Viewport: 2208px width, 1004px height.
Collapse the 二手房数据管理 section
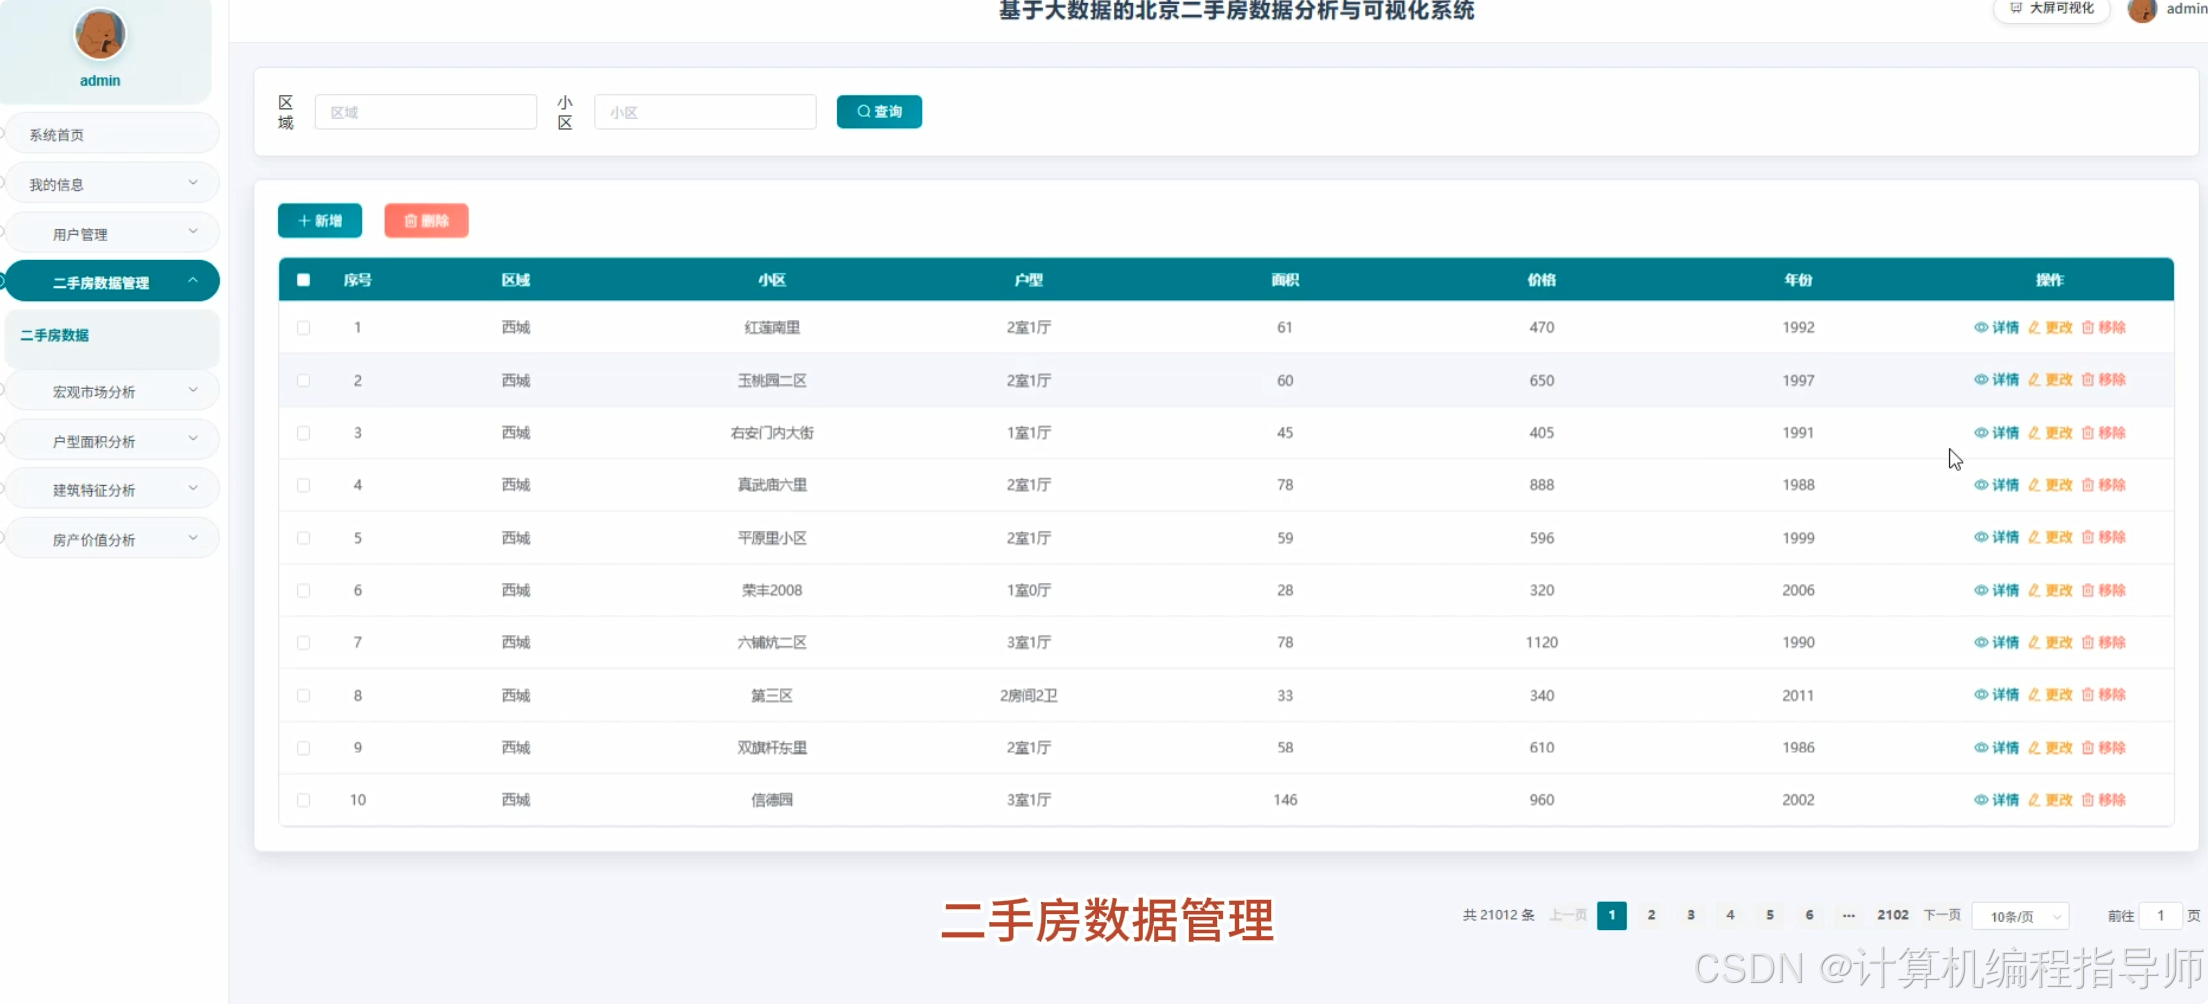pyautogui.click(x=111, y=281)
